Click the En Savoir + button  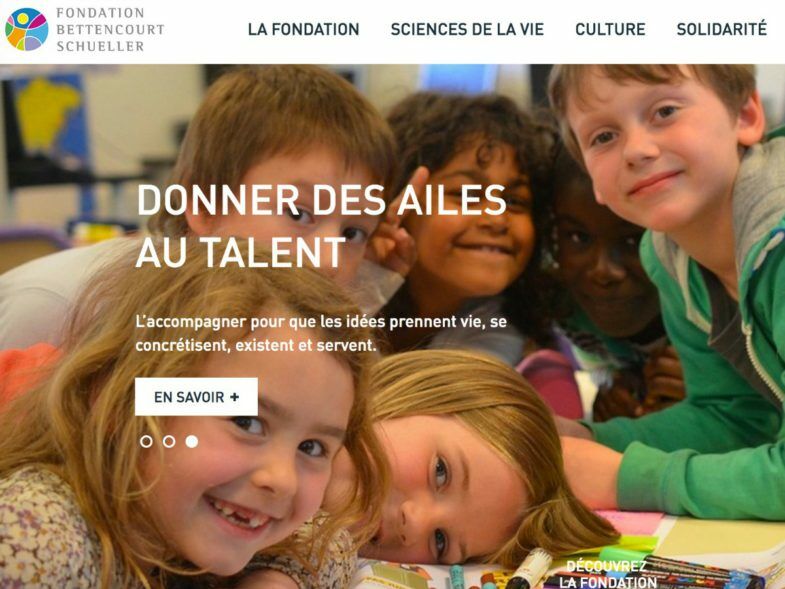coord(196,397)
